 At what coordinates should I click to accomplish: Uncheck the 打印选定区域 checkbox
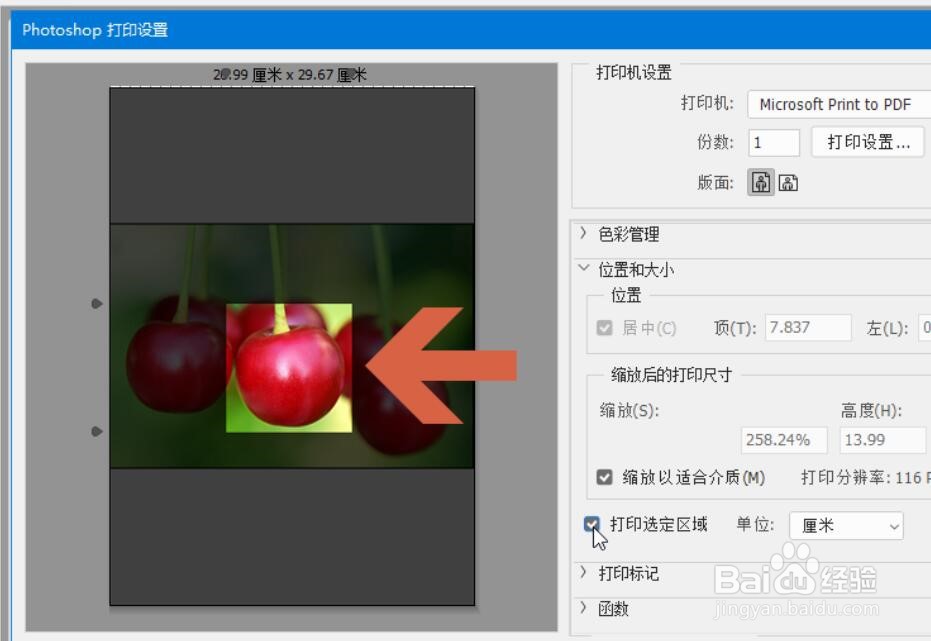click(x=591, y=524)
